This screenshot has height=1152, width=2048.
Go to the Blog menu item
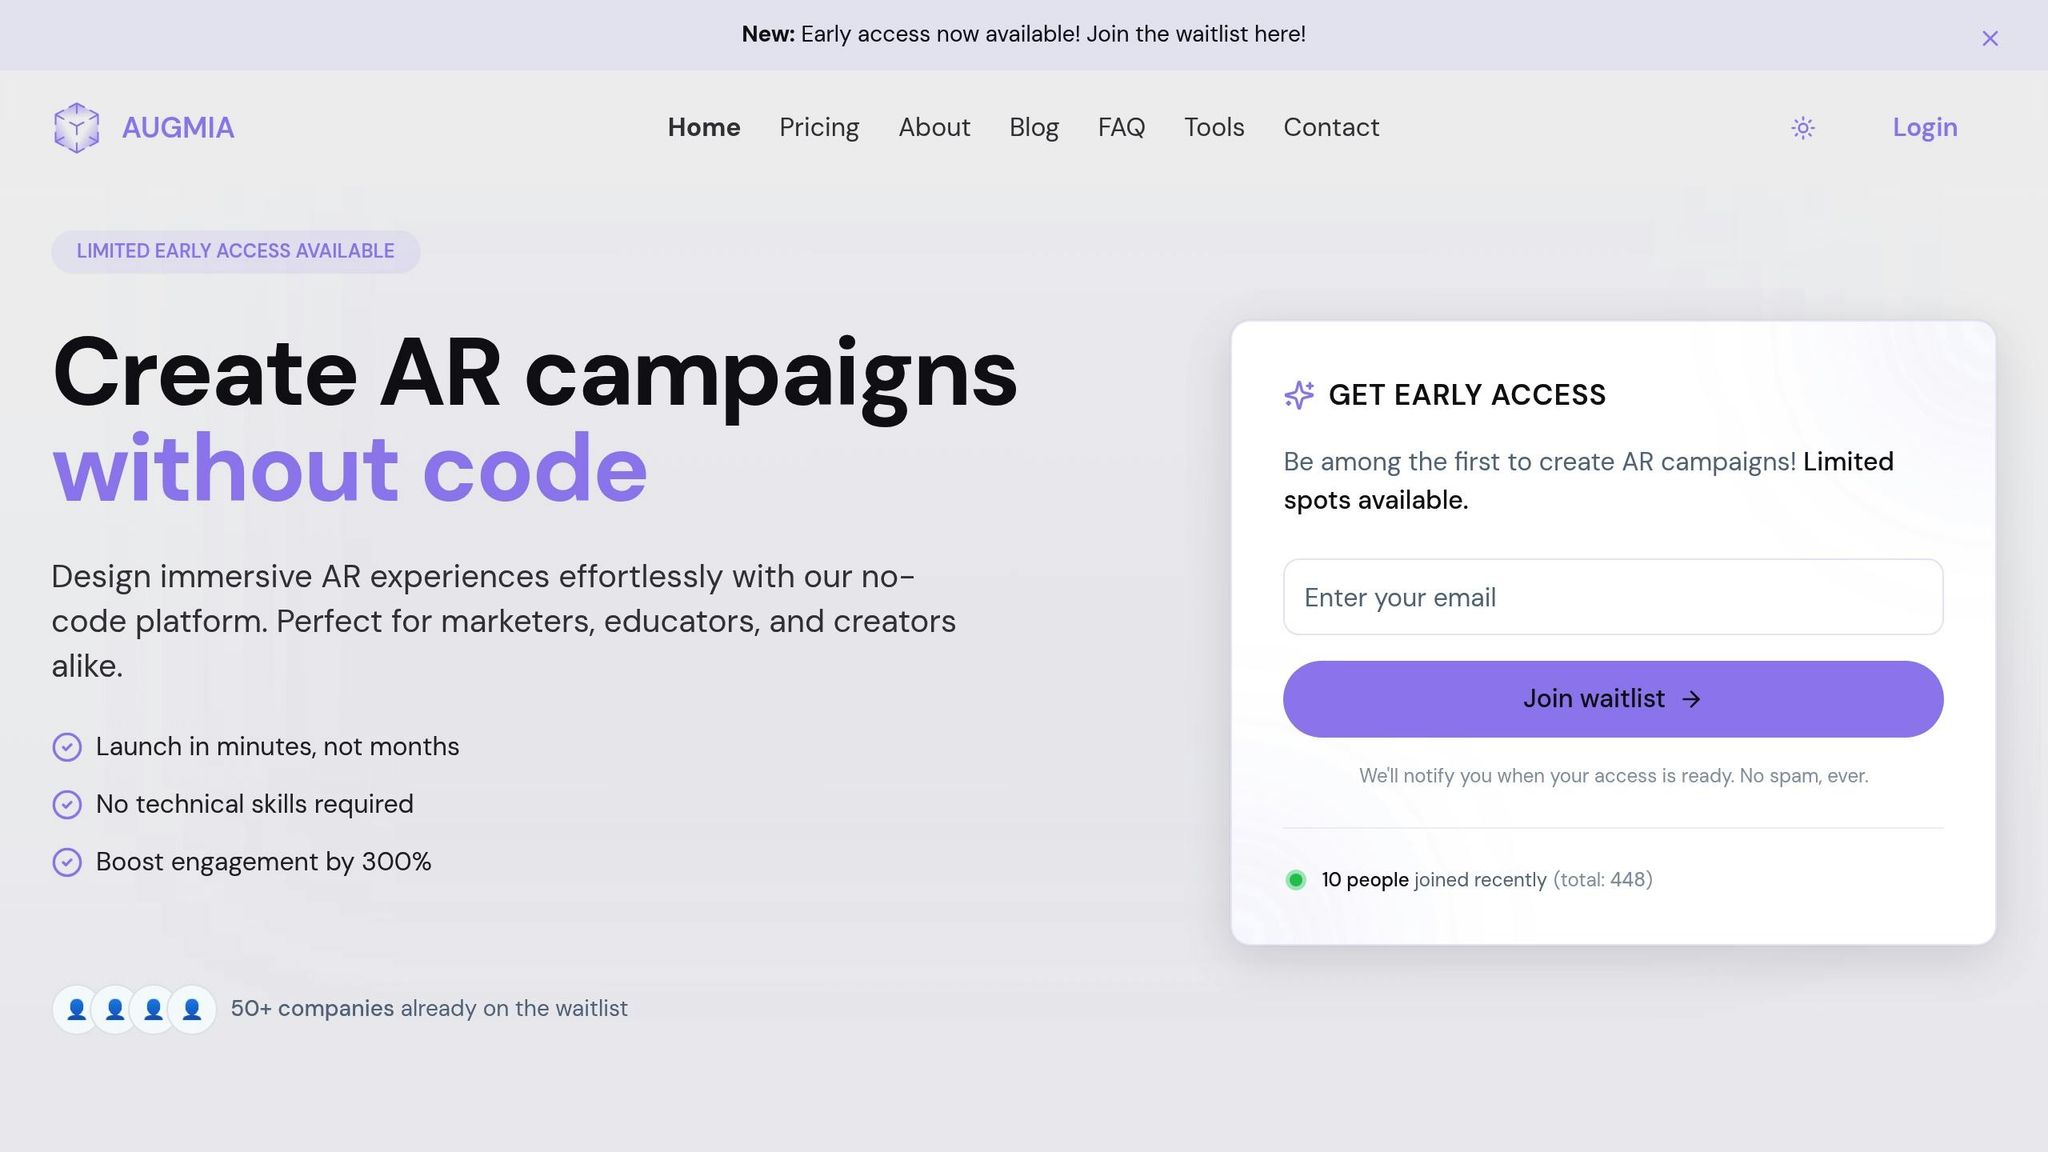click(x=1034, y=128)
